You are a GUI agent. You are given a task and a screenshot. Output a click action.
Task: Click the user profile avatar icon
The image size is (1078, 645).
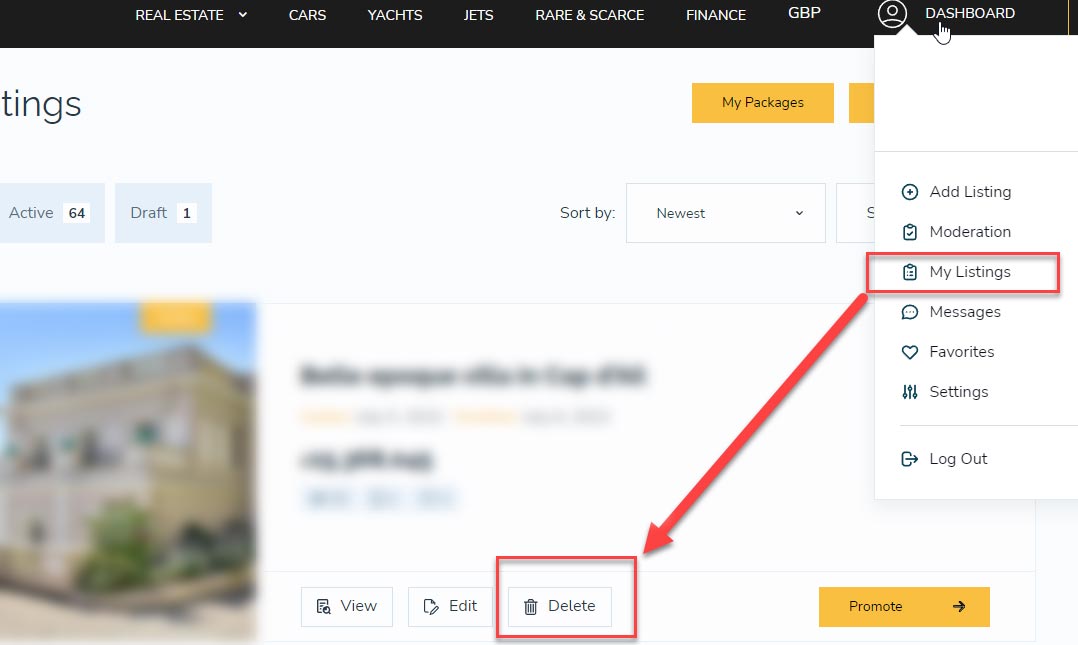[892, 14]
